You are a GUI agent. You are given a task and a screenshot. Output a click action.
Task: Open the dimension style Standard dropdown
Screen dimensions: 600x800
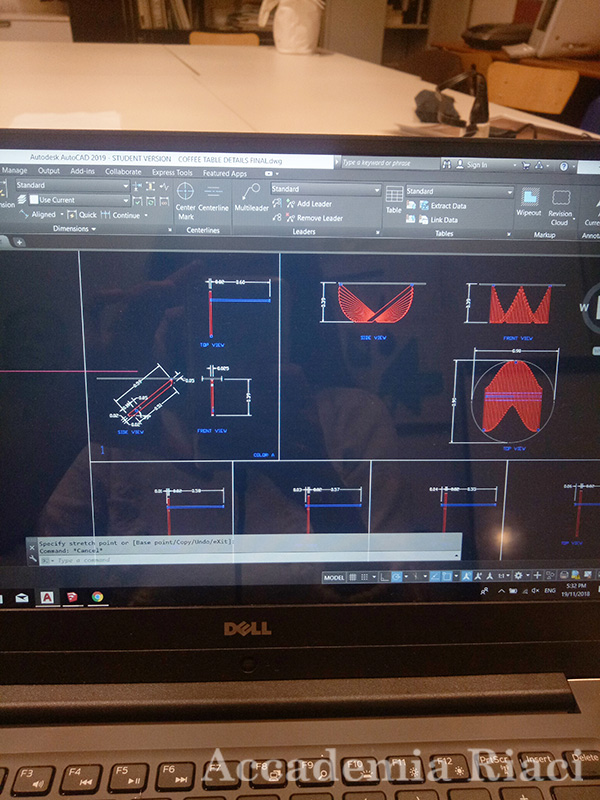coord(72,185)
